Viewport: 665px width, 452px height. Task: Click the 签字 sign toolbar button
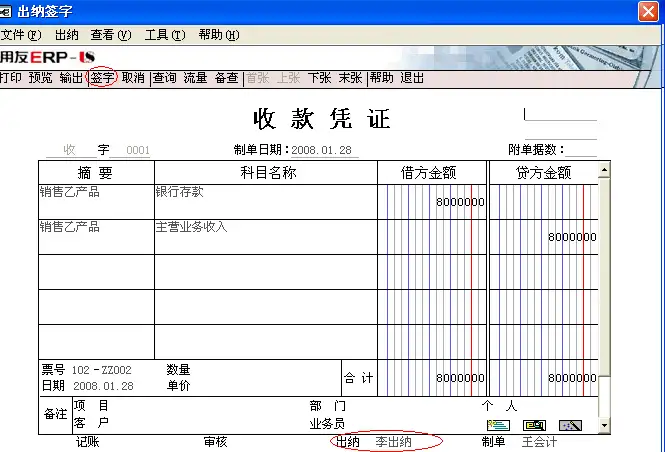(x=102, y=78)
